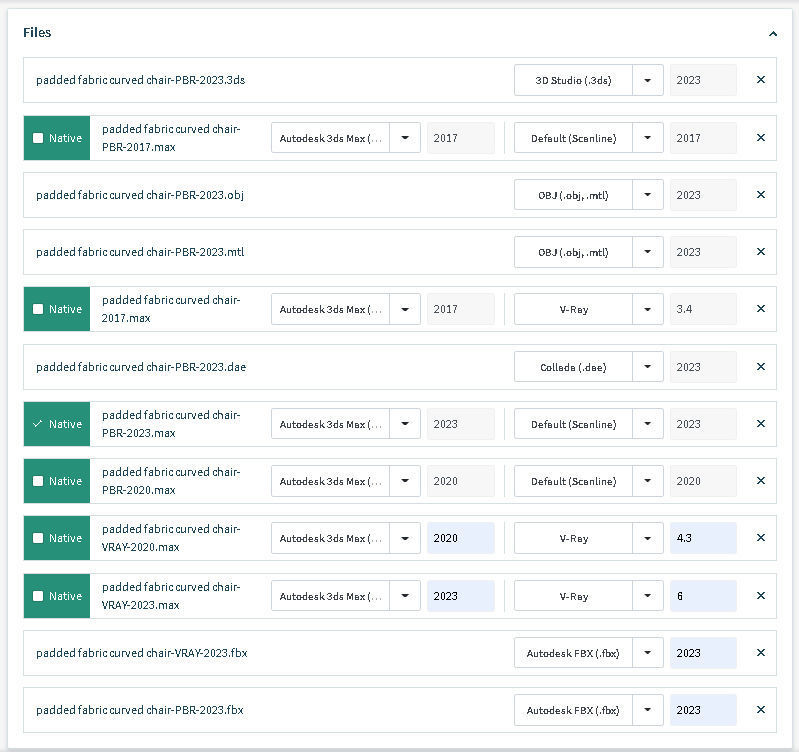Toggle Native checkbox for PBR-2020.max
Viewport: 799px width, 752px height.
tap(38, 481)
